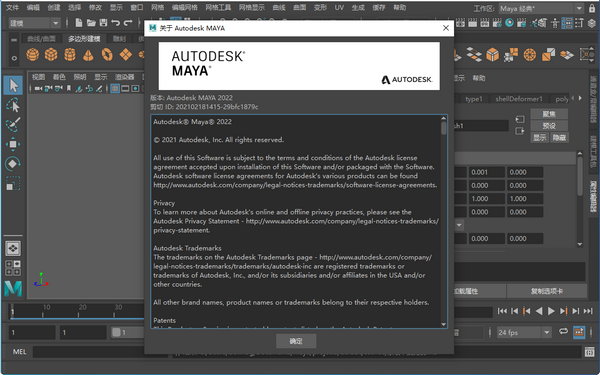Create a polygon cone from shelf
The image size is (600, 375).
[88, 55]
